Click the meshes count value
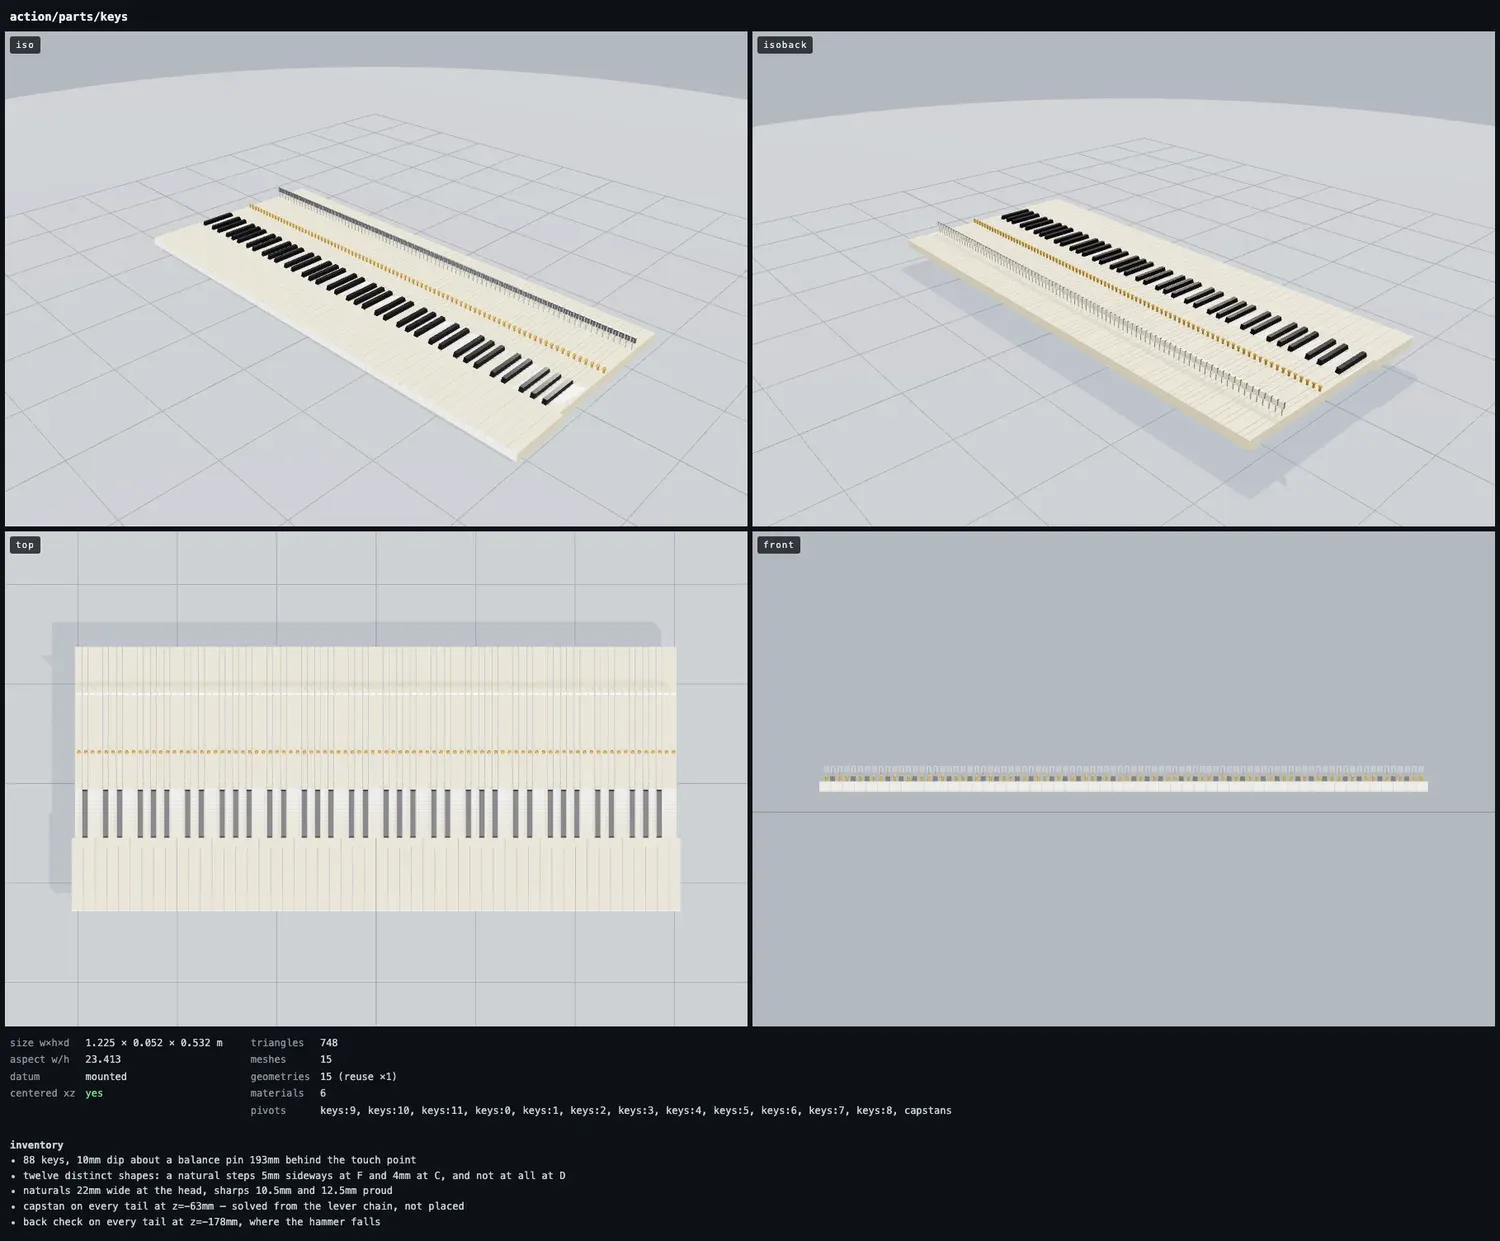 tap(326, 1060)
